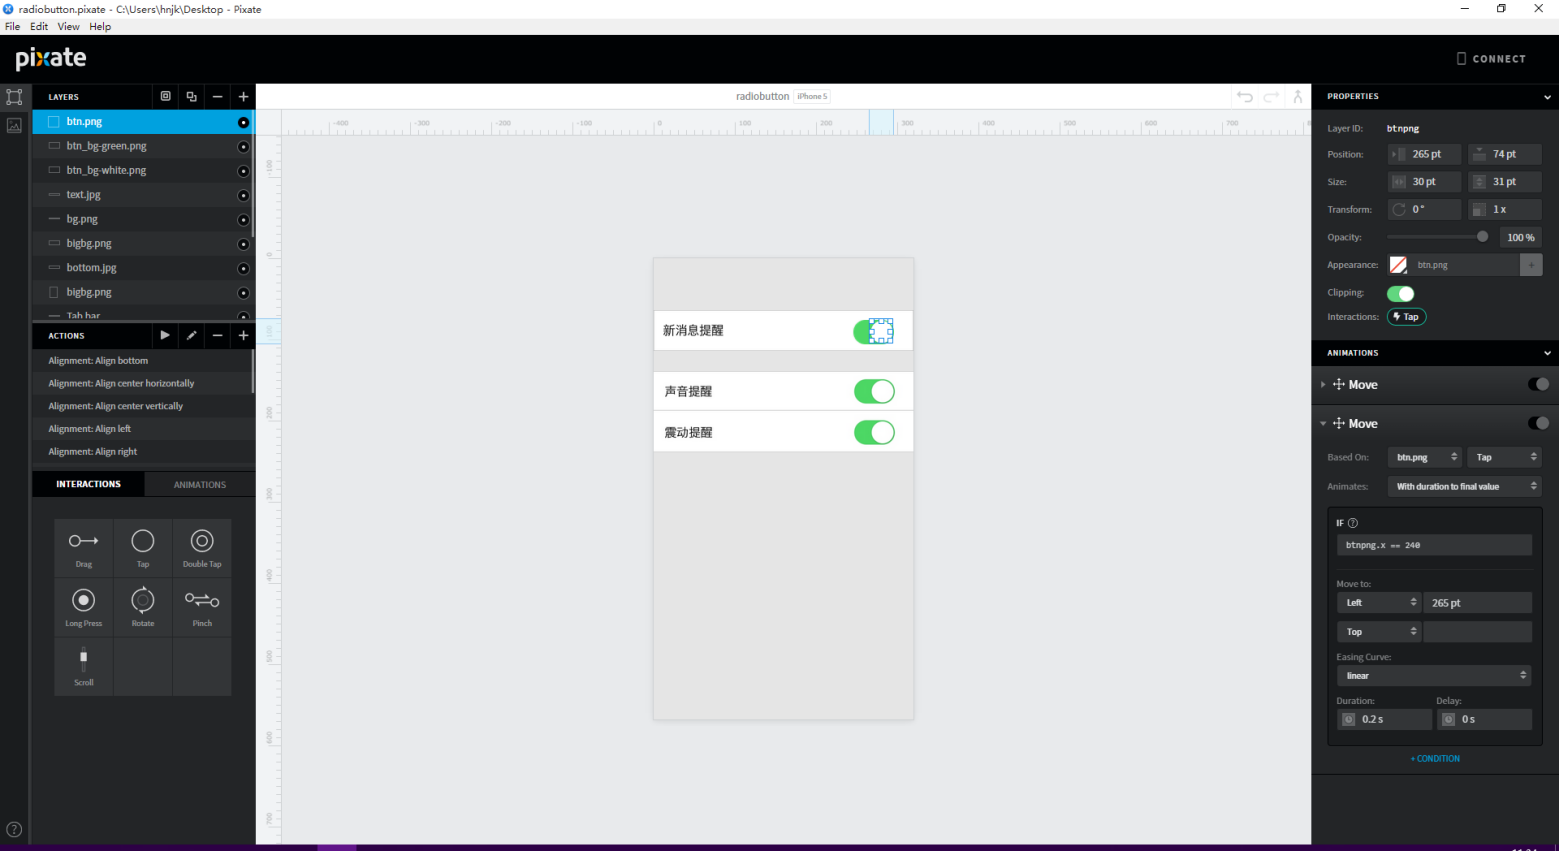The height and width of the screenshot is (851, 1559).
Task: Adjust the Opacity slider handle
Action: (x=1482, y=237)
